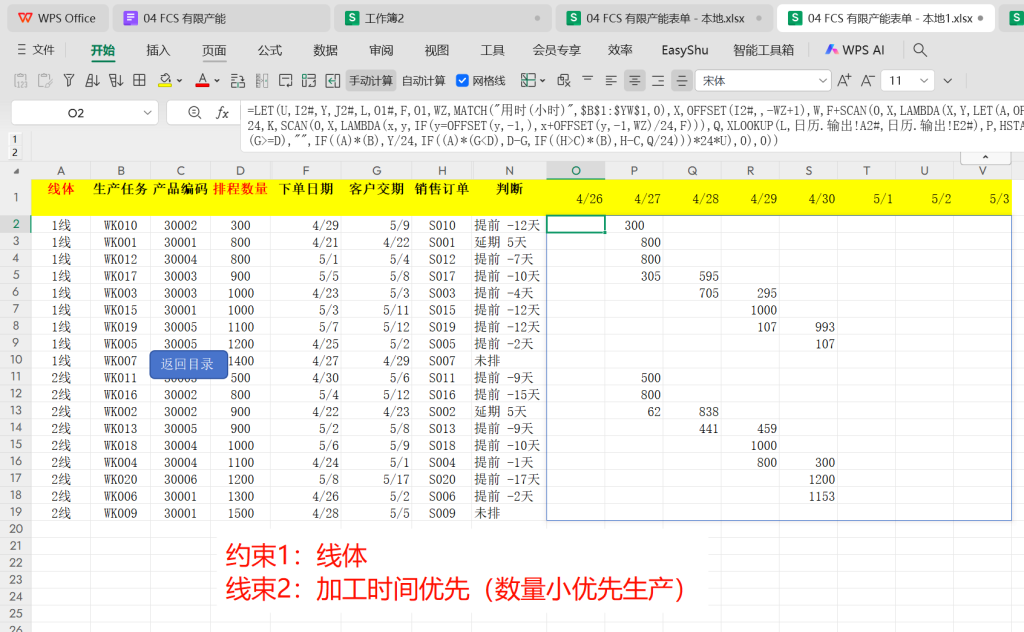Open the borders dropdown arrow
Viewport: 1024px width, 632px height.
(543, 81)
